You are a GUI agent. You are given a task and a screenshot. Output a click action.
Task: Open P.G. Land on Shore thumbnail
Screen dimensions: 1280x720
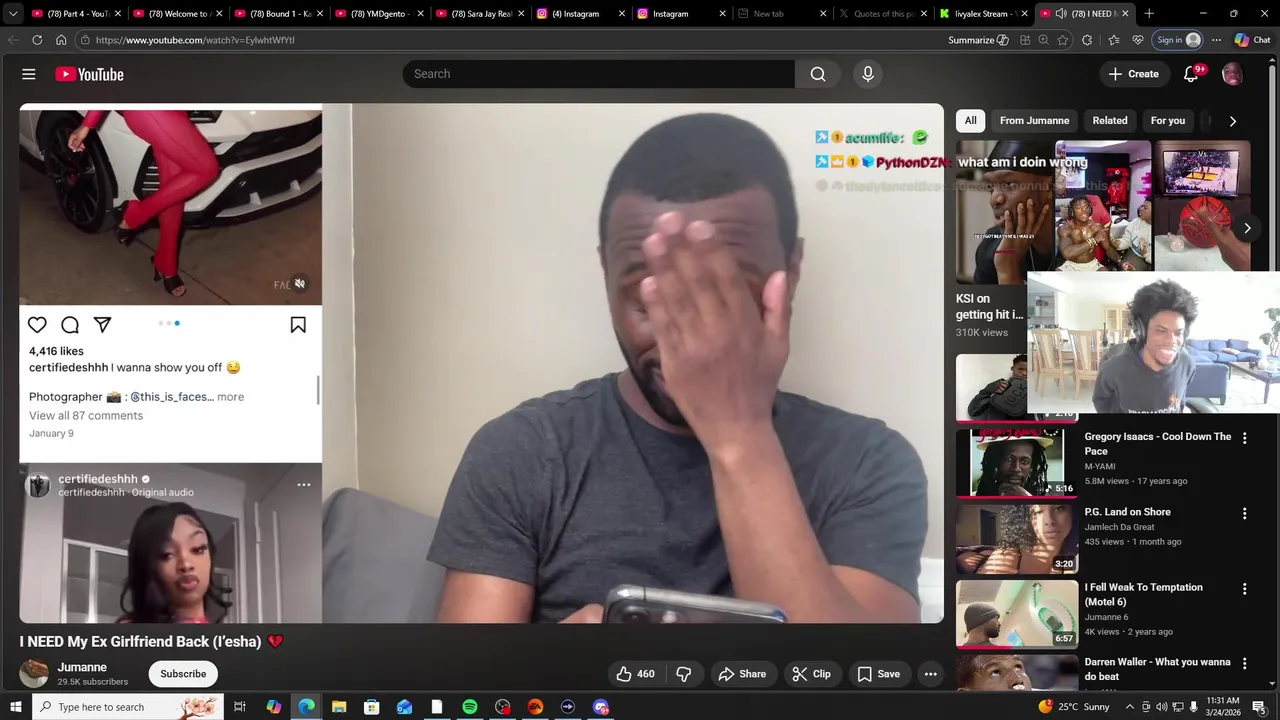click(1016, 537)
